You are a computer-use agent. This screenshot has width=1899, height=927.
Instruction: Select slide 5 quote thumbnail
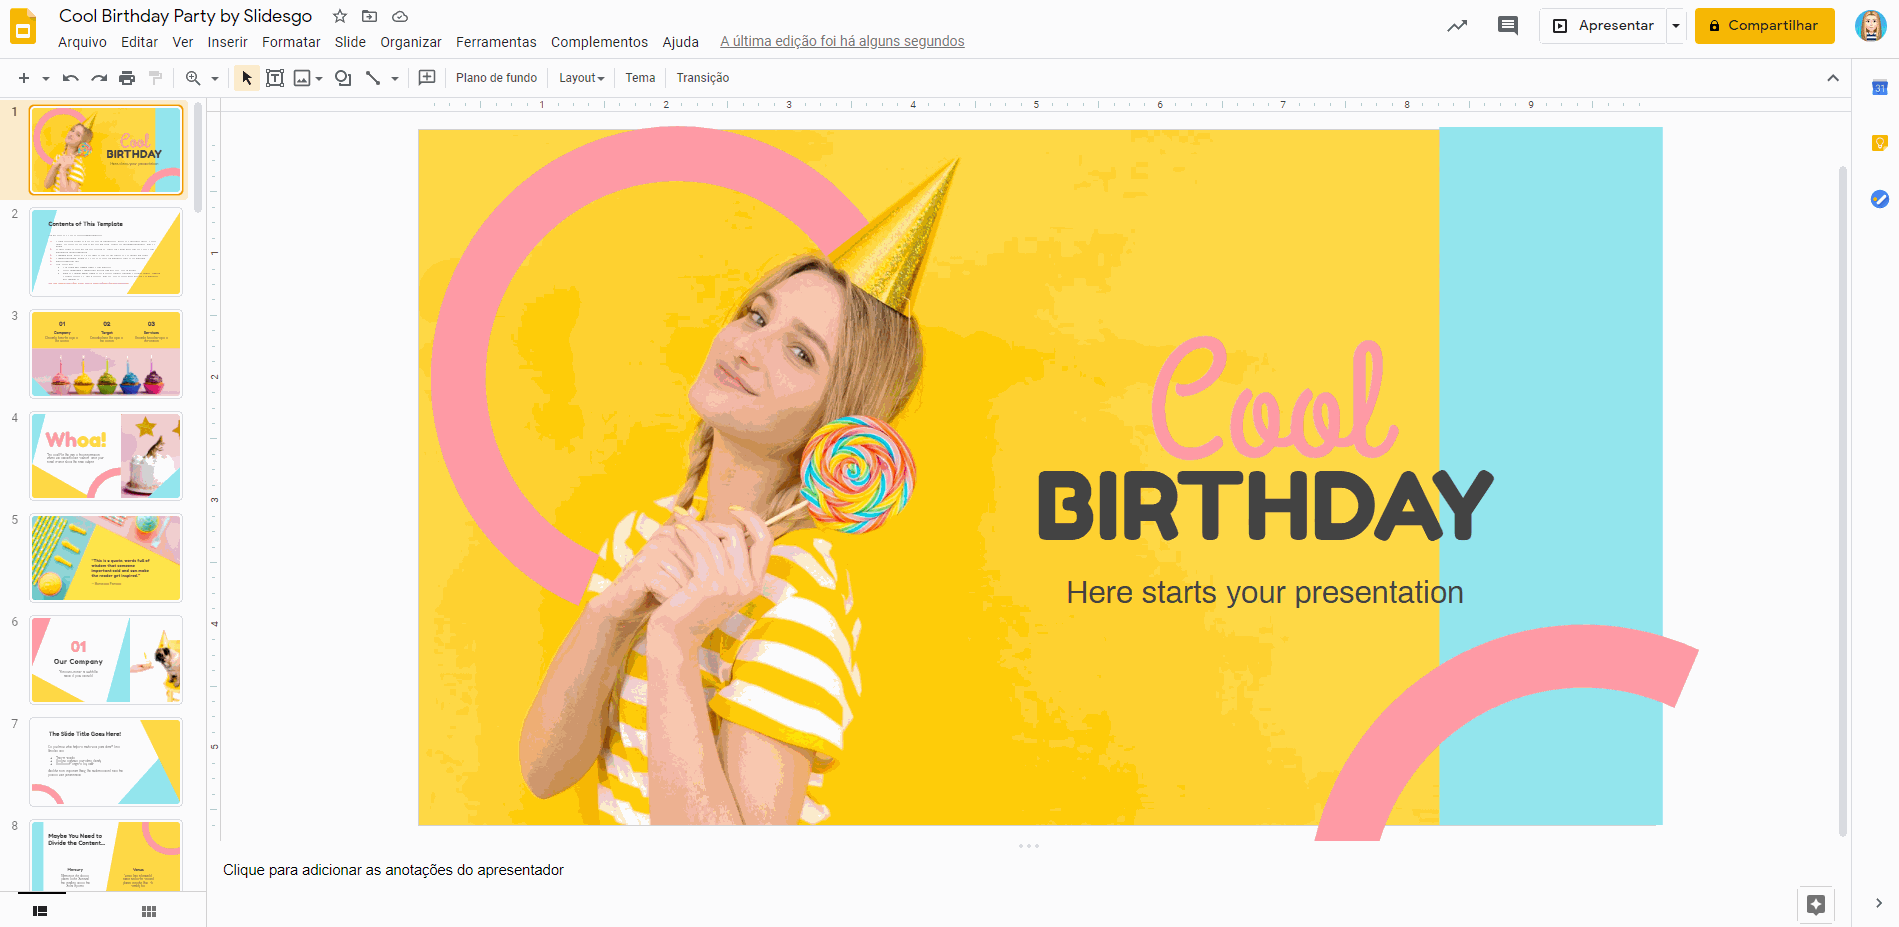106,558
